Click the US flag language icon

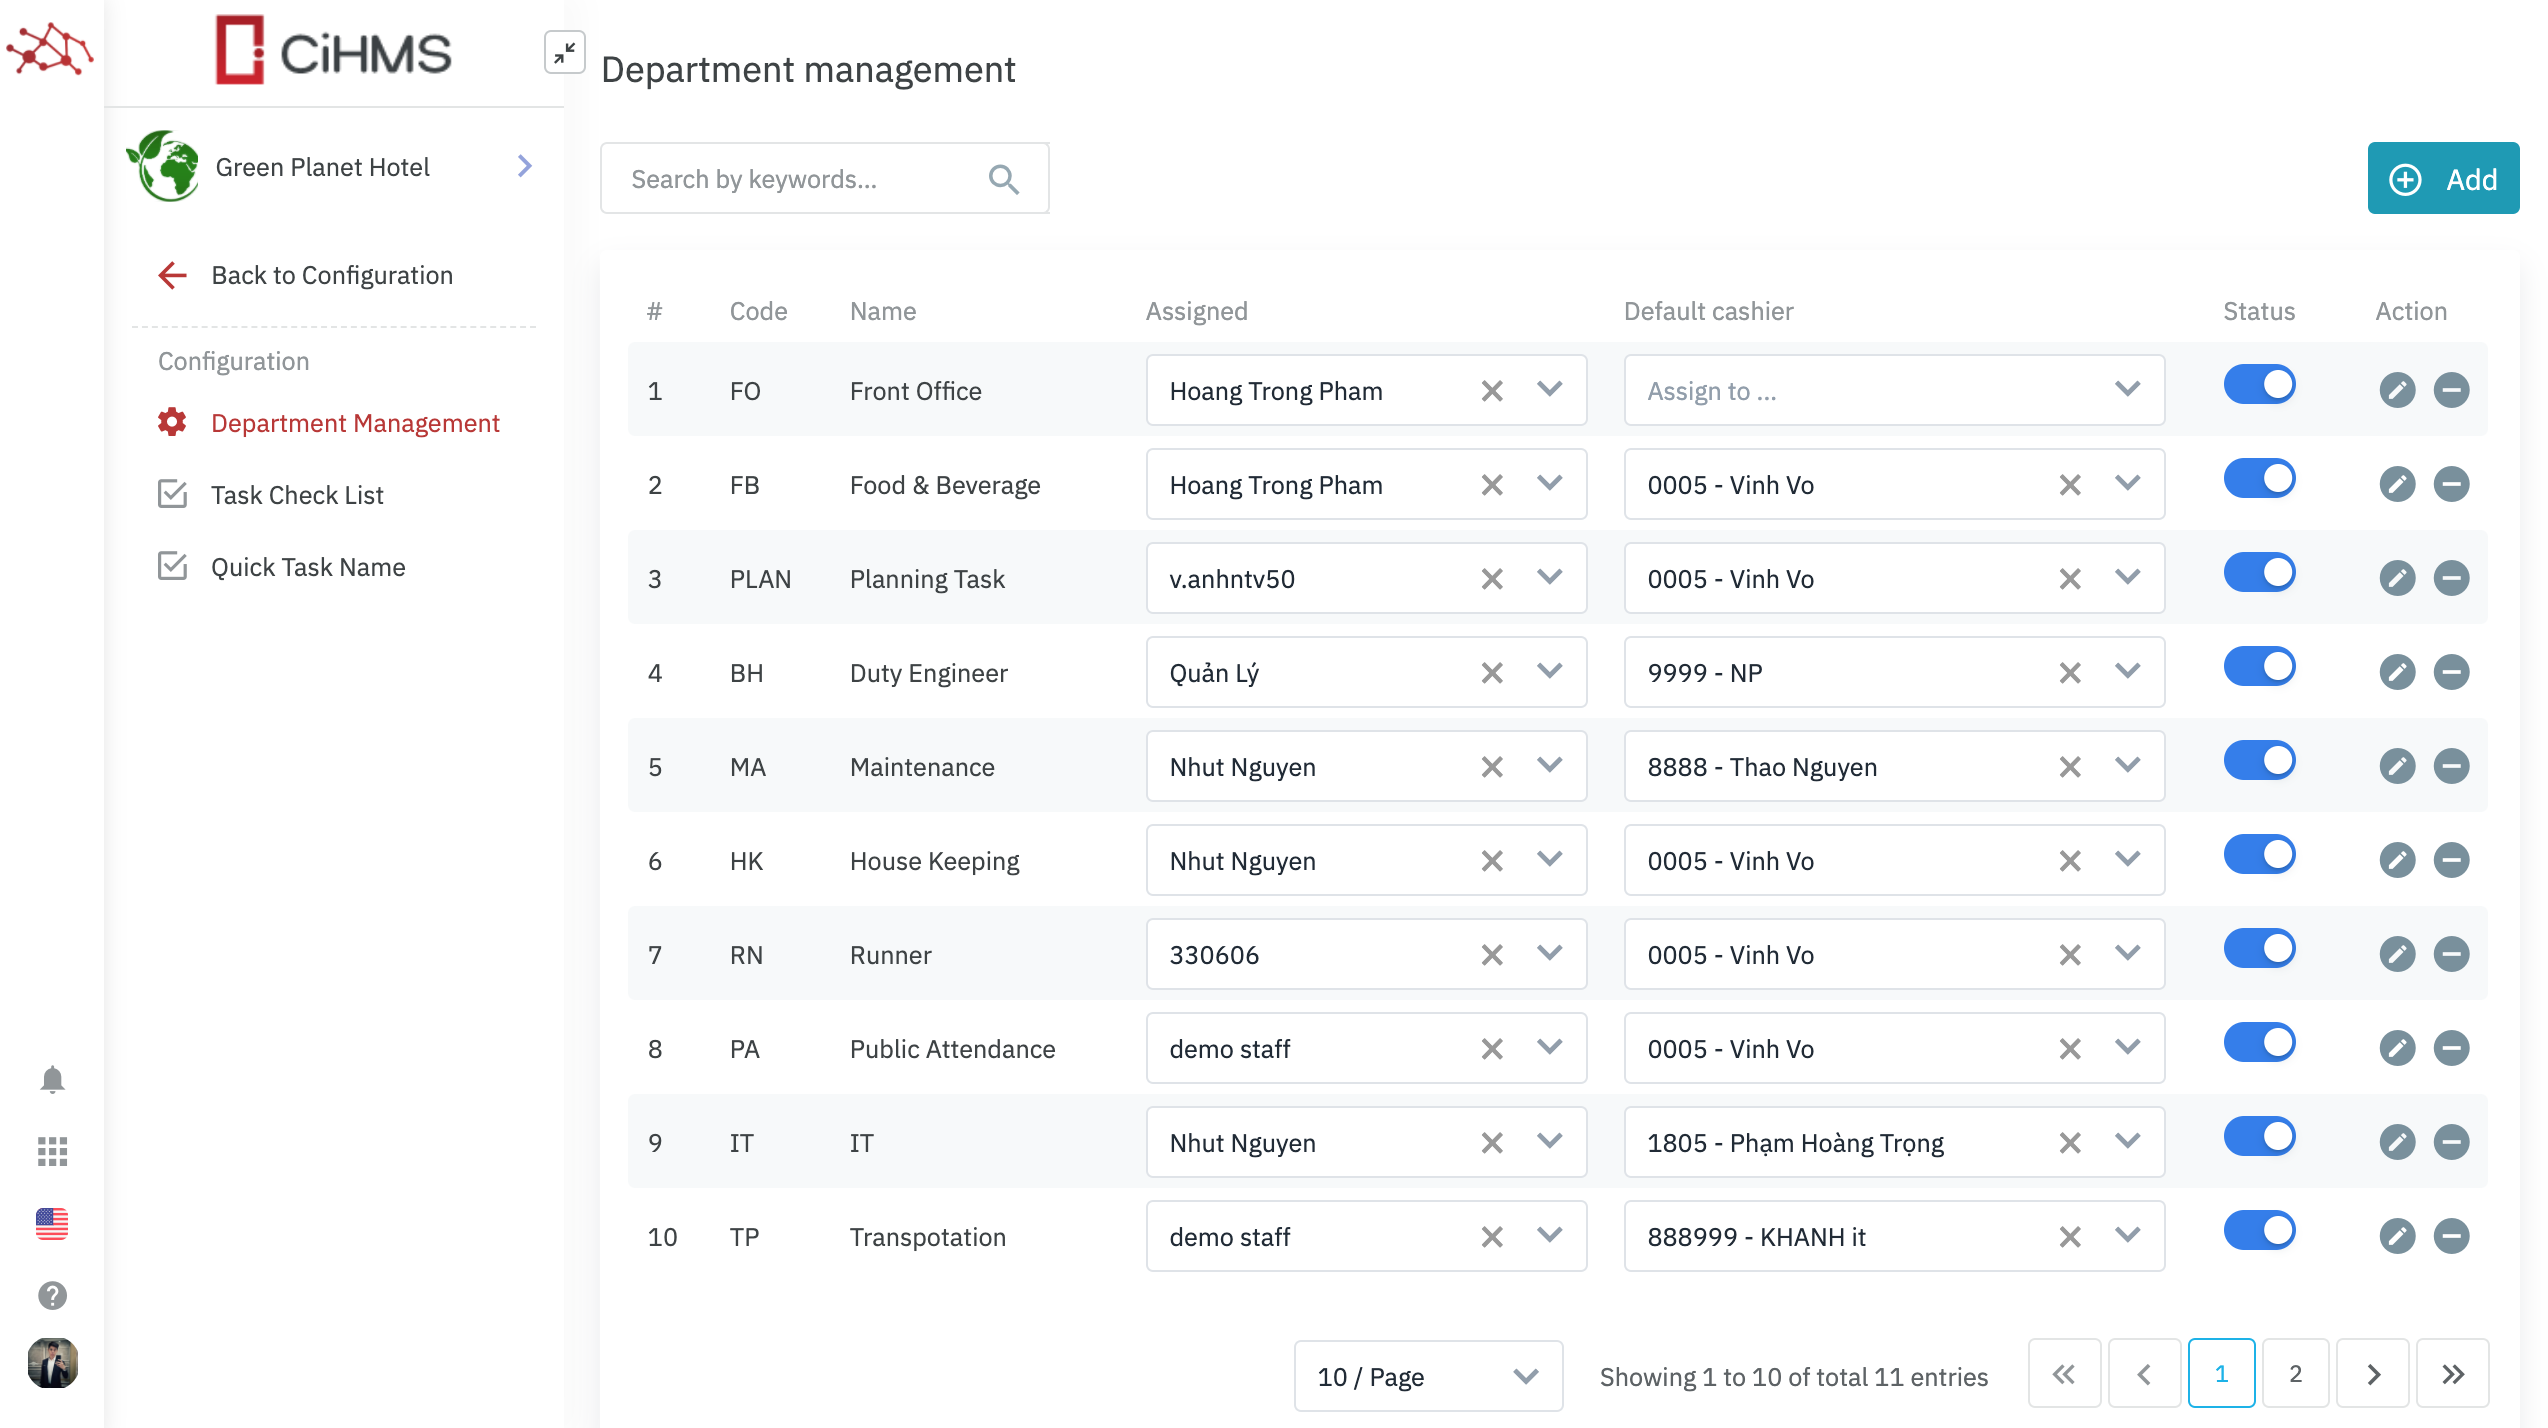click(x=50, y=1222)
